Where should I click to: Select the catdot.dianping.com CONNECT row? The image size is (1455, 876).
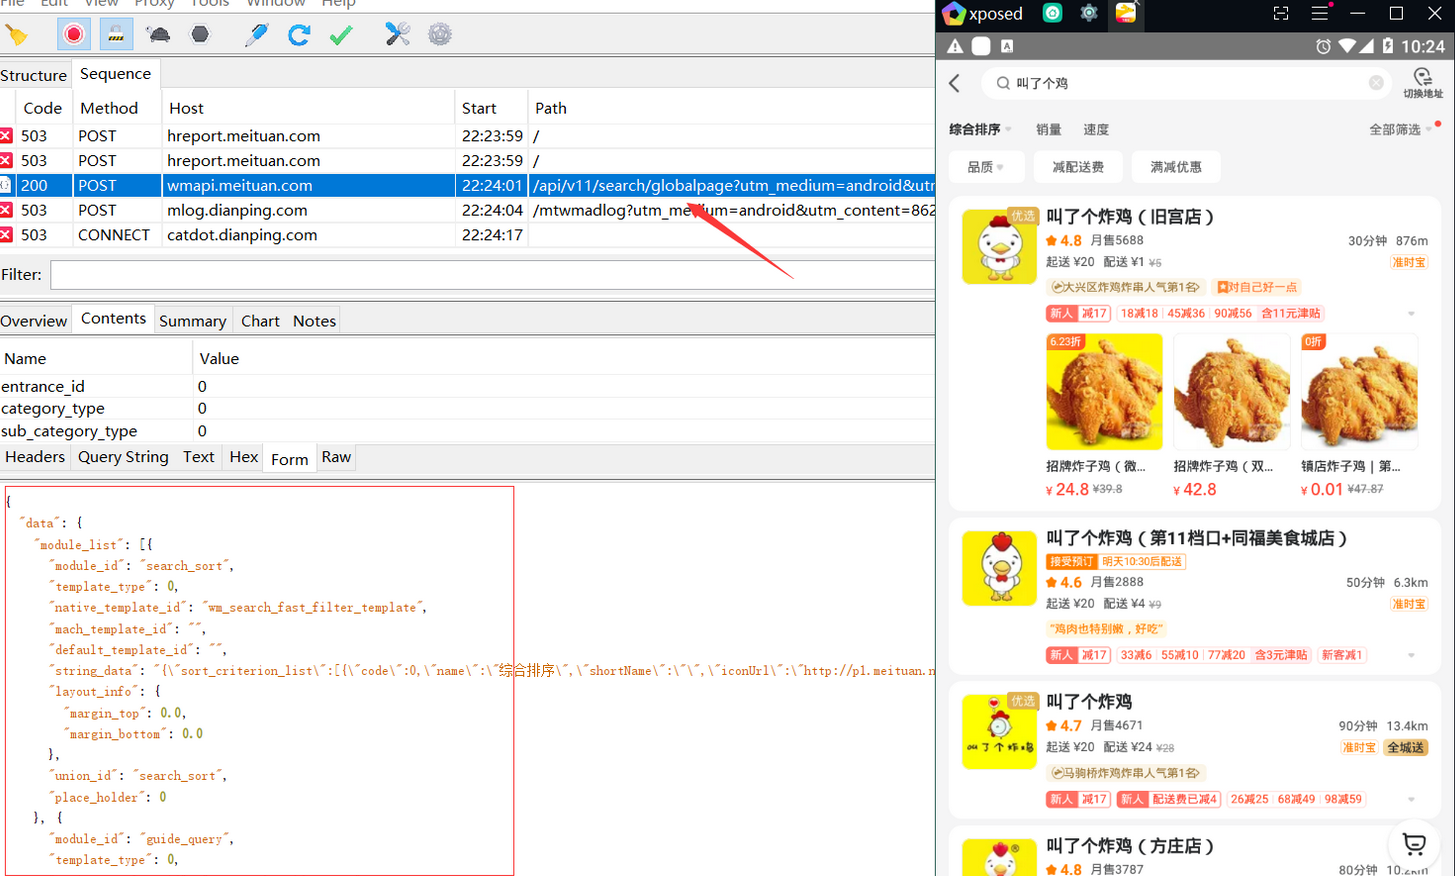point(467,235)
